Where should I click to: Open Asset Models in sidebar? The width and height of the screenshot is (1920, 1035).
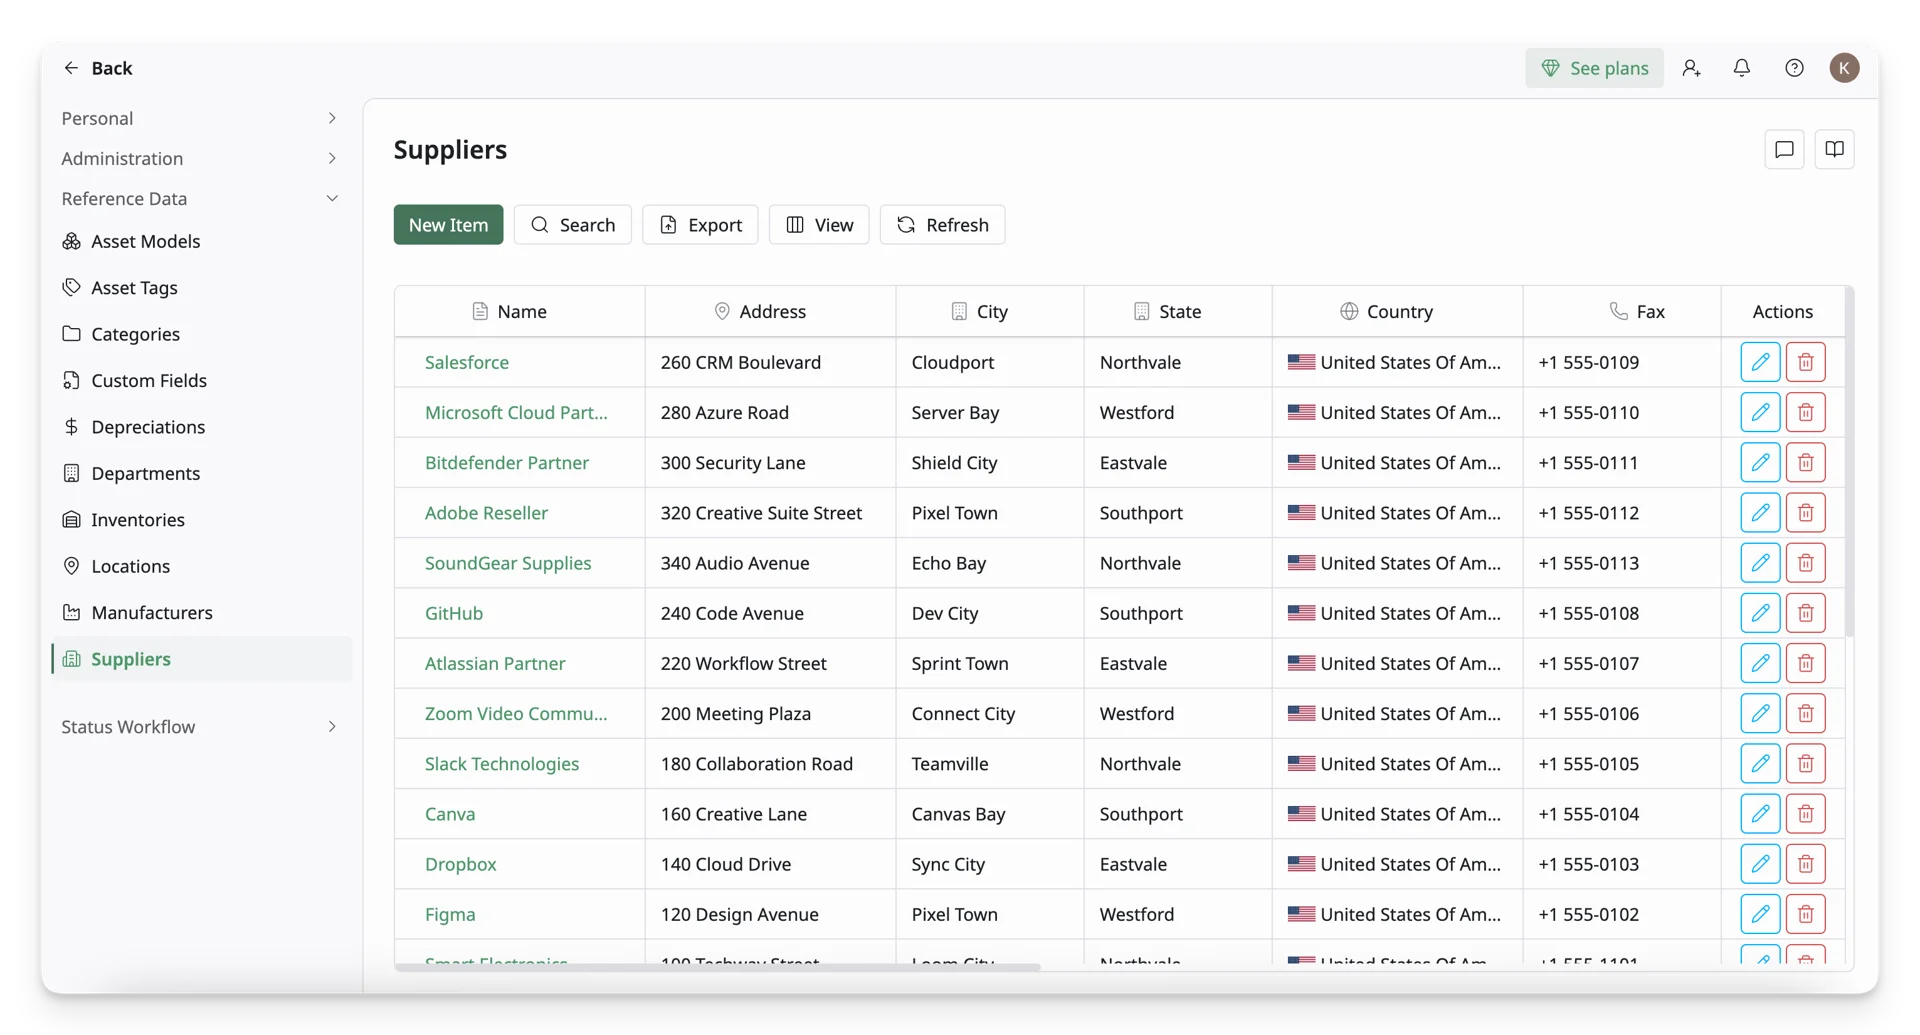200,241
